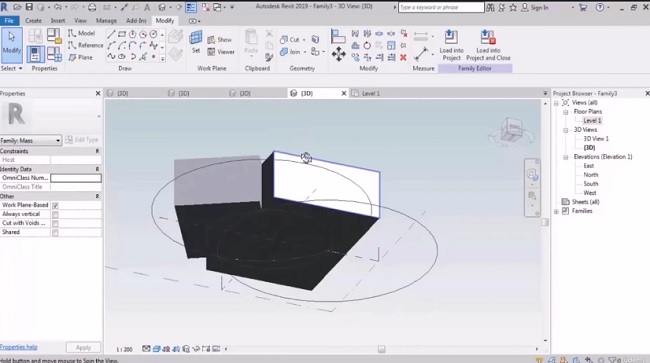650x363 pixels.
Task: Click the Rotate tool
Action: pyautogui.click(x=367, y=45)
